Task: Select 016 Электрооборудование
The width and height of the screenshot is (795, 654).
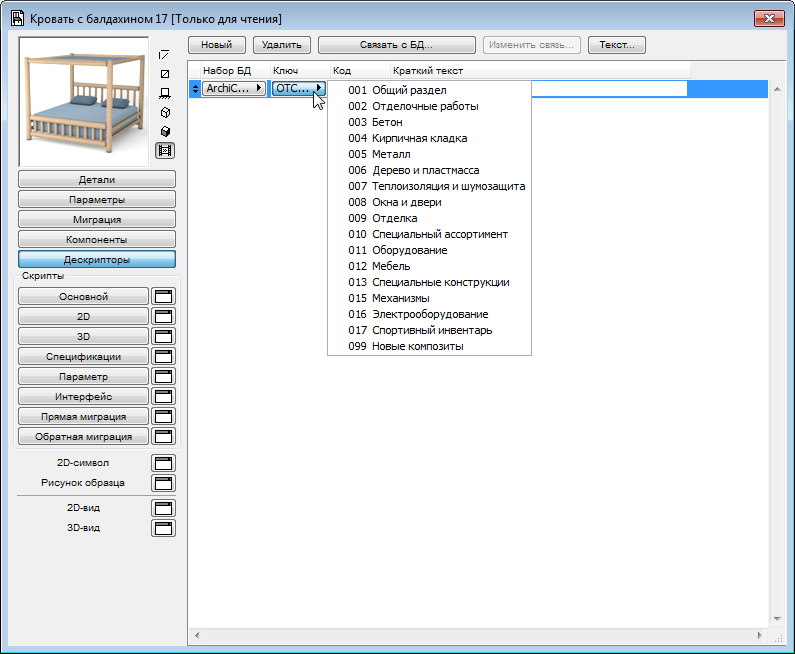Action: point(429,314)
